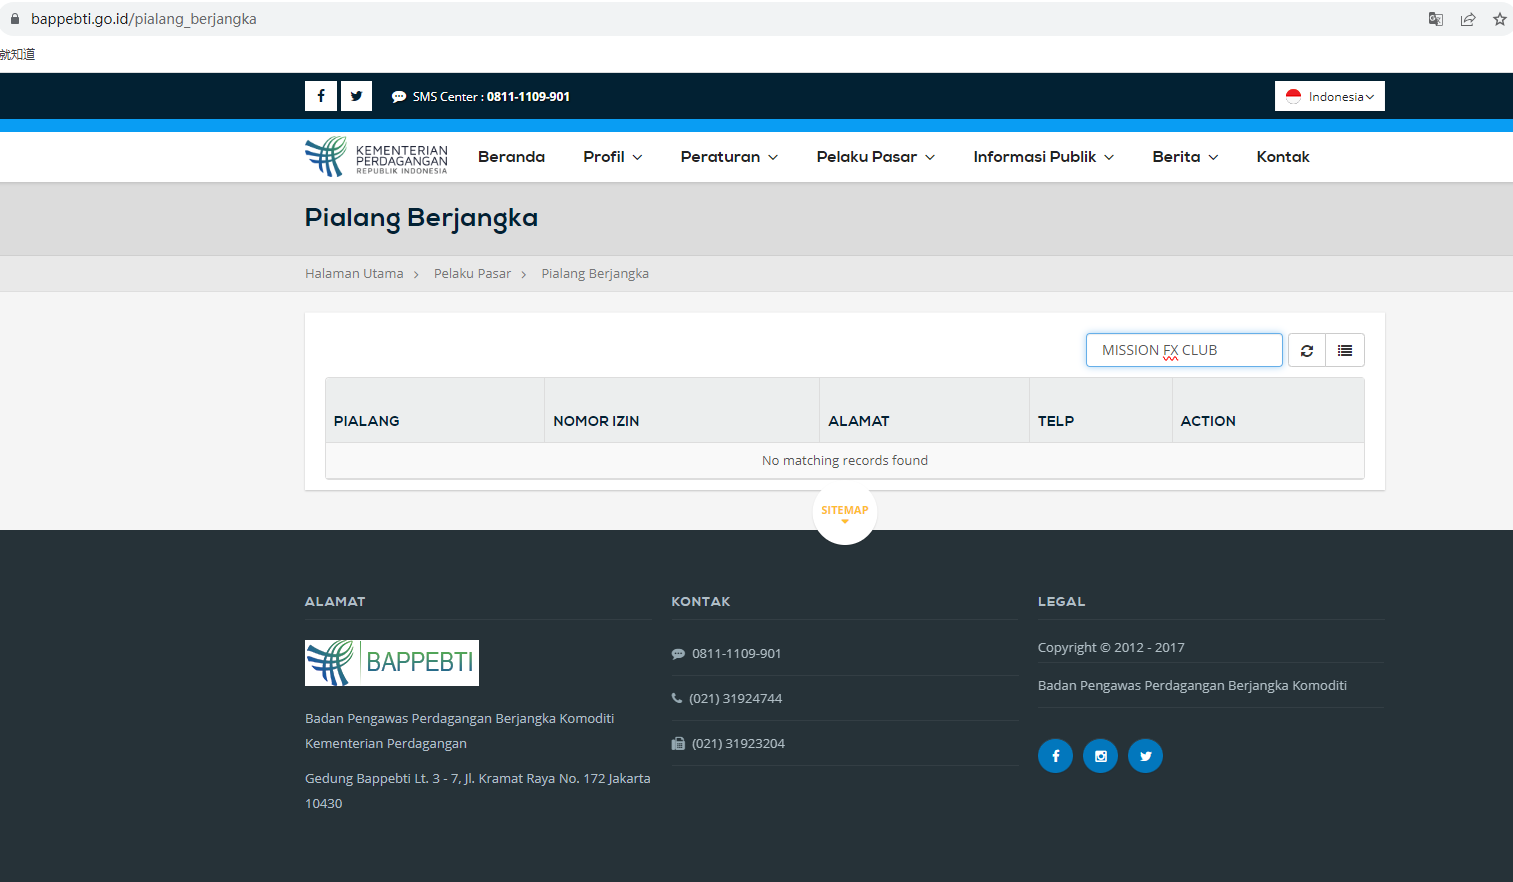The image size is (1513, 882).
Task: Expand Pelaku Pasar navigation dropdown
Action: click(875, 157)
